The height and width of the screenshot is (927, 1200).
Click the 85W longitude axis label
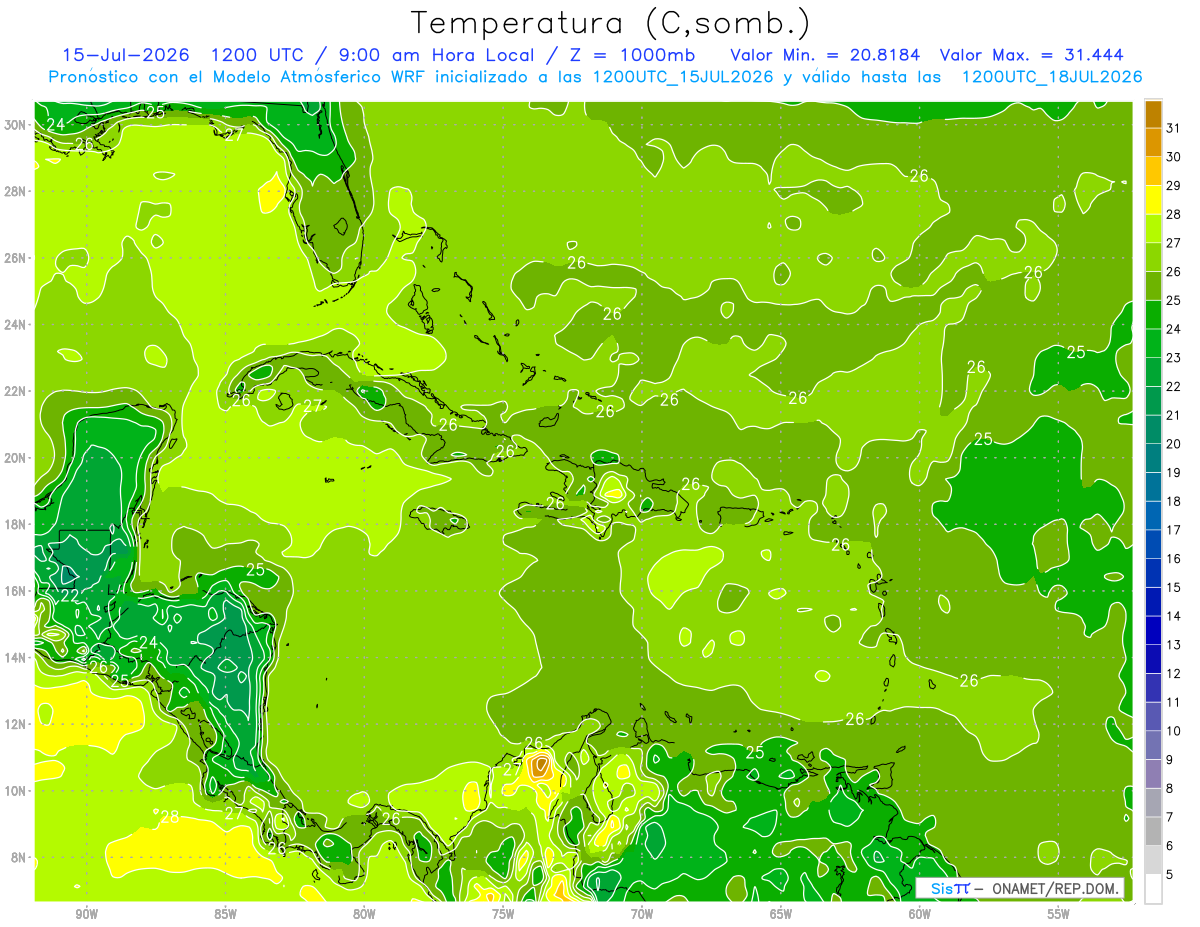click(x=225, y=914)
